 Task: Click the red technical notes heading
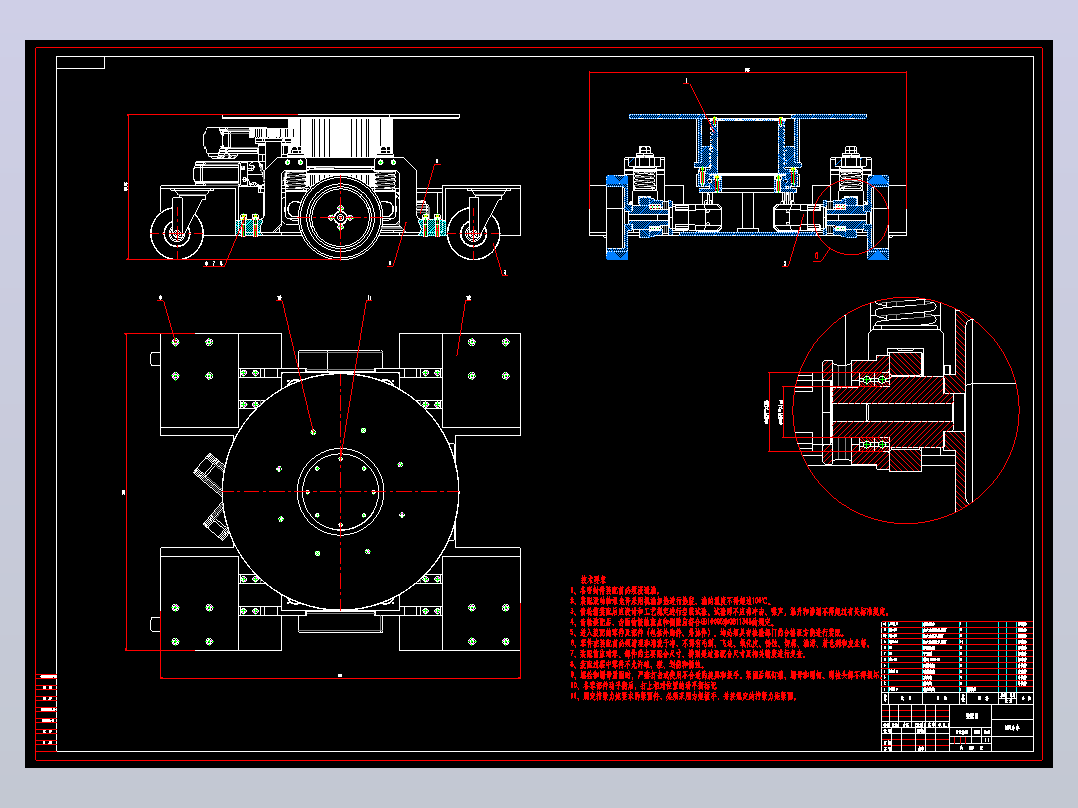[594, 580]
